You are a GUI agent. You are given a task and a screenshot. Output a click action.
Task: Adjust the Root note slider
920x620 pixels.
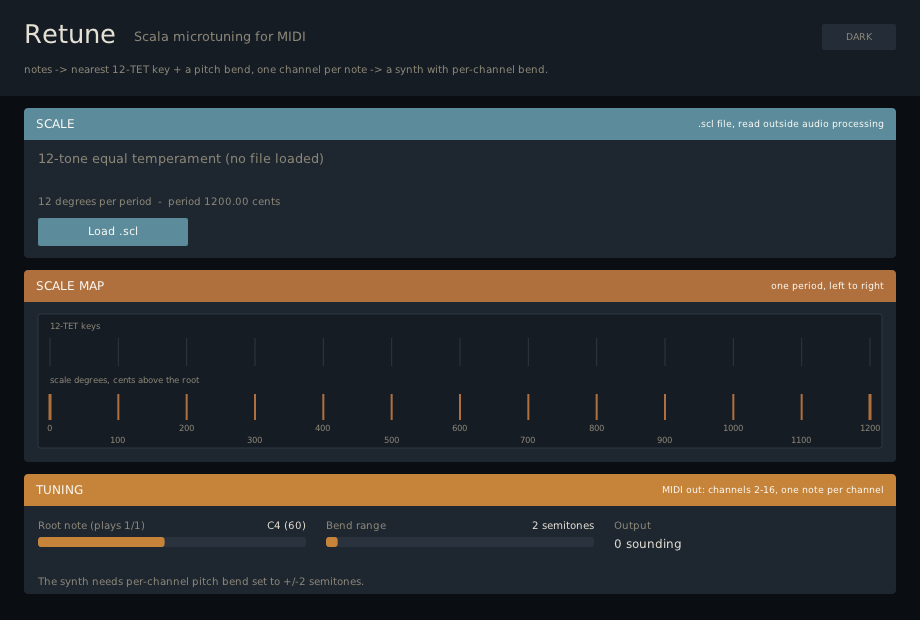(x=172, y=542)
